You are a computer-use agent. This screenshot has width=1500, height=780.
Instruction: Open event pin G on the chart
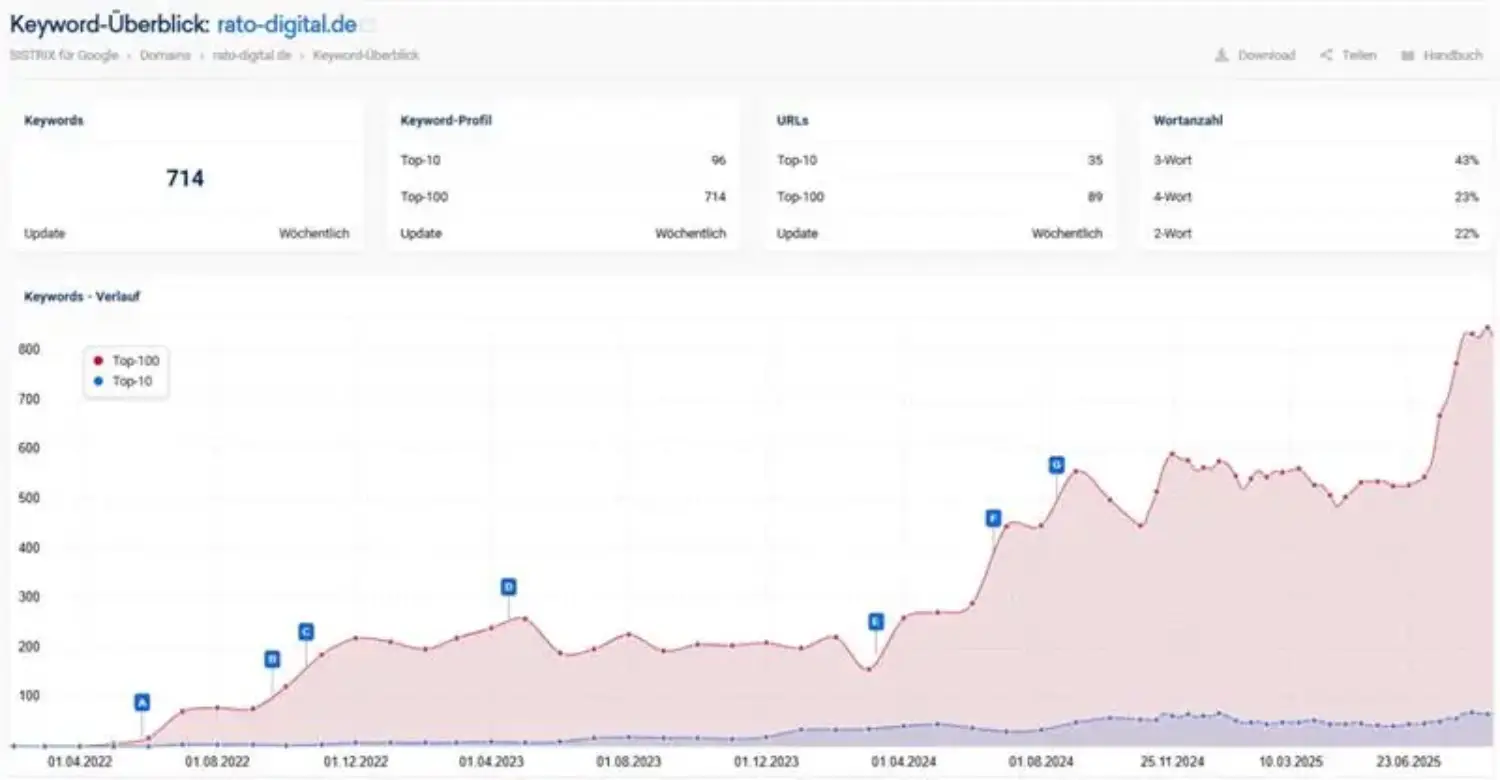(x=1056, y=465)
